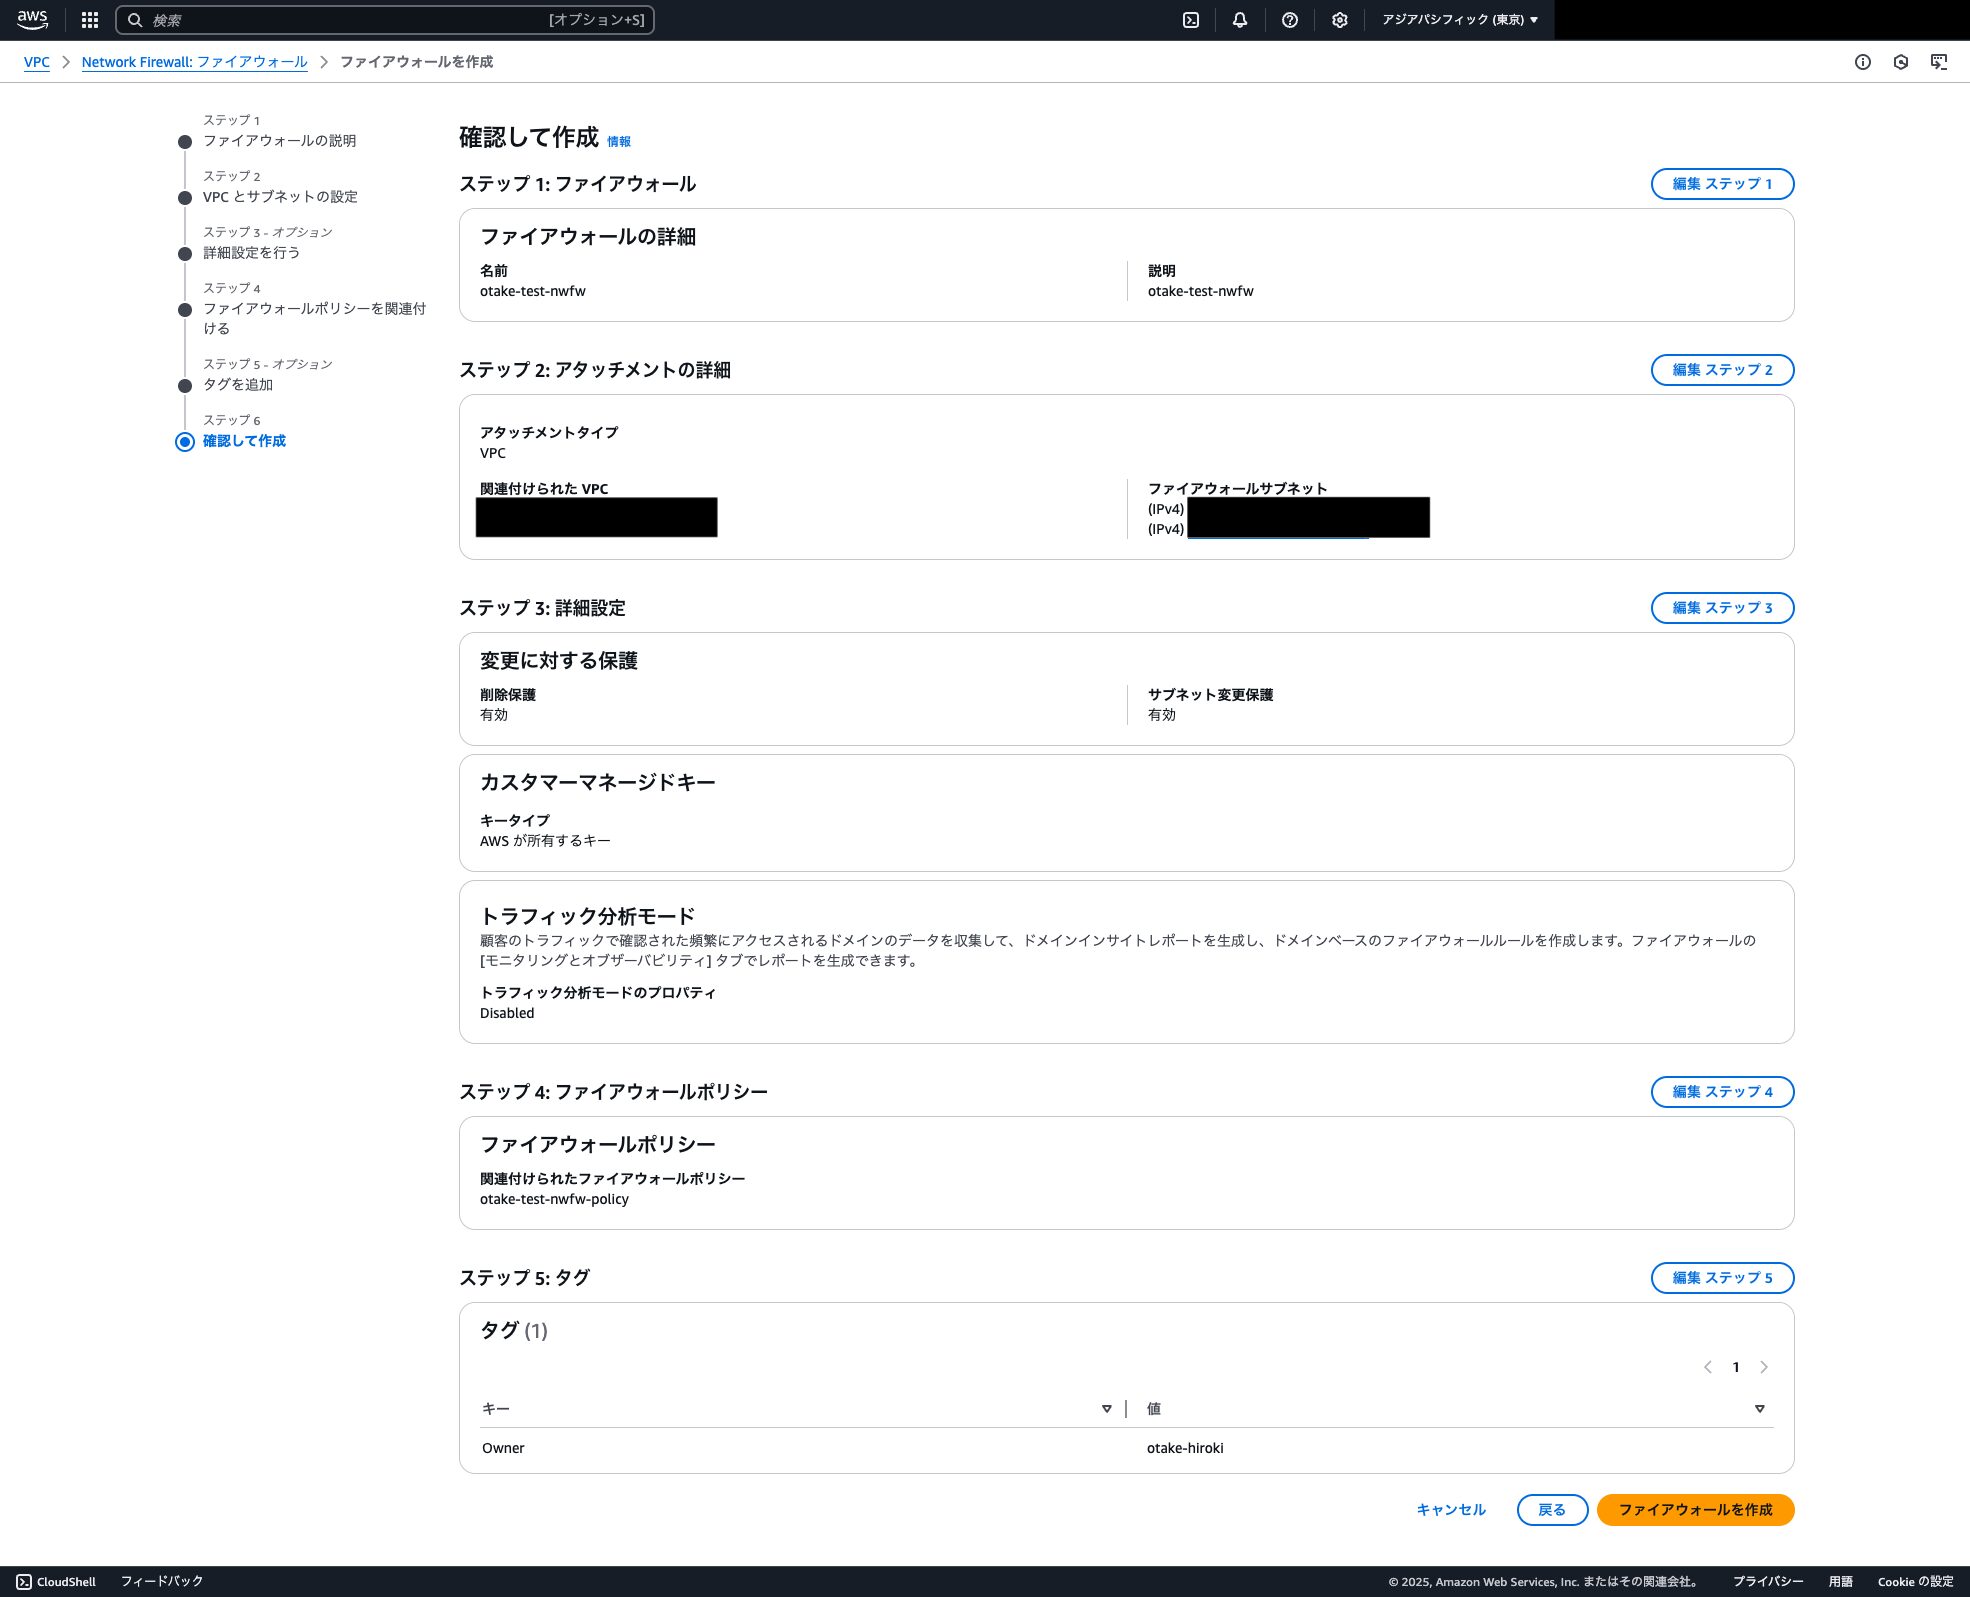Viewport: 1970px width, 1597px height.
Task: Go to next tags page arrow
Action: pos(1764,1367)
